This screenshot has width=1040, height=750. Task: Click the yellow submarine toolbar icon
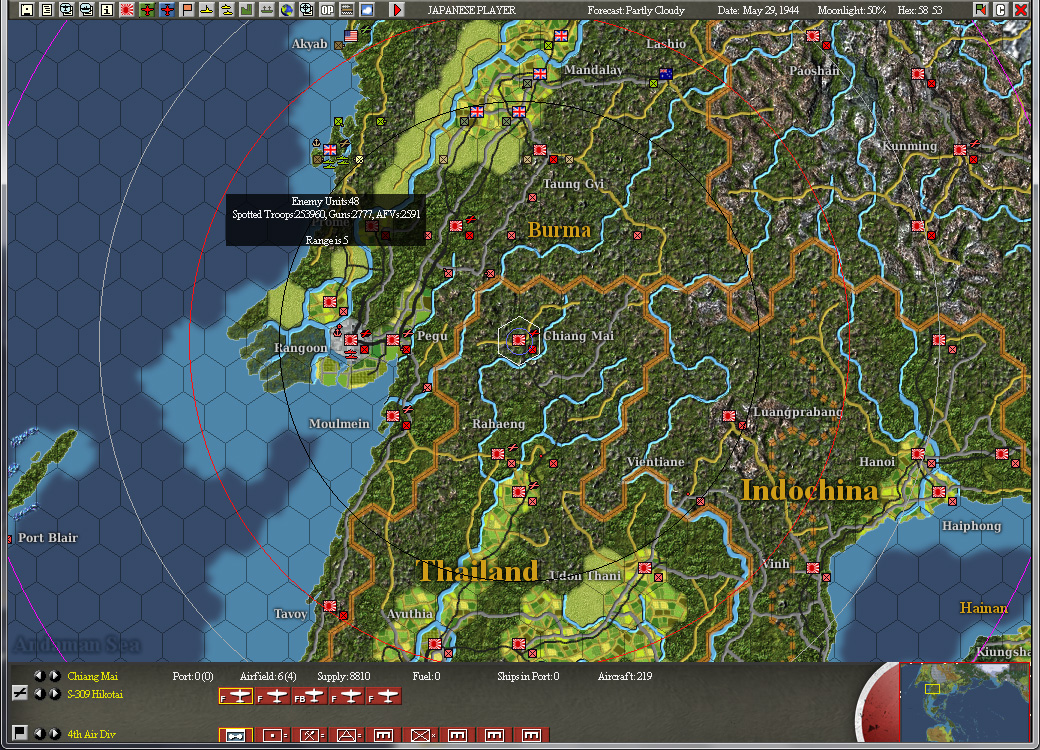207,10
